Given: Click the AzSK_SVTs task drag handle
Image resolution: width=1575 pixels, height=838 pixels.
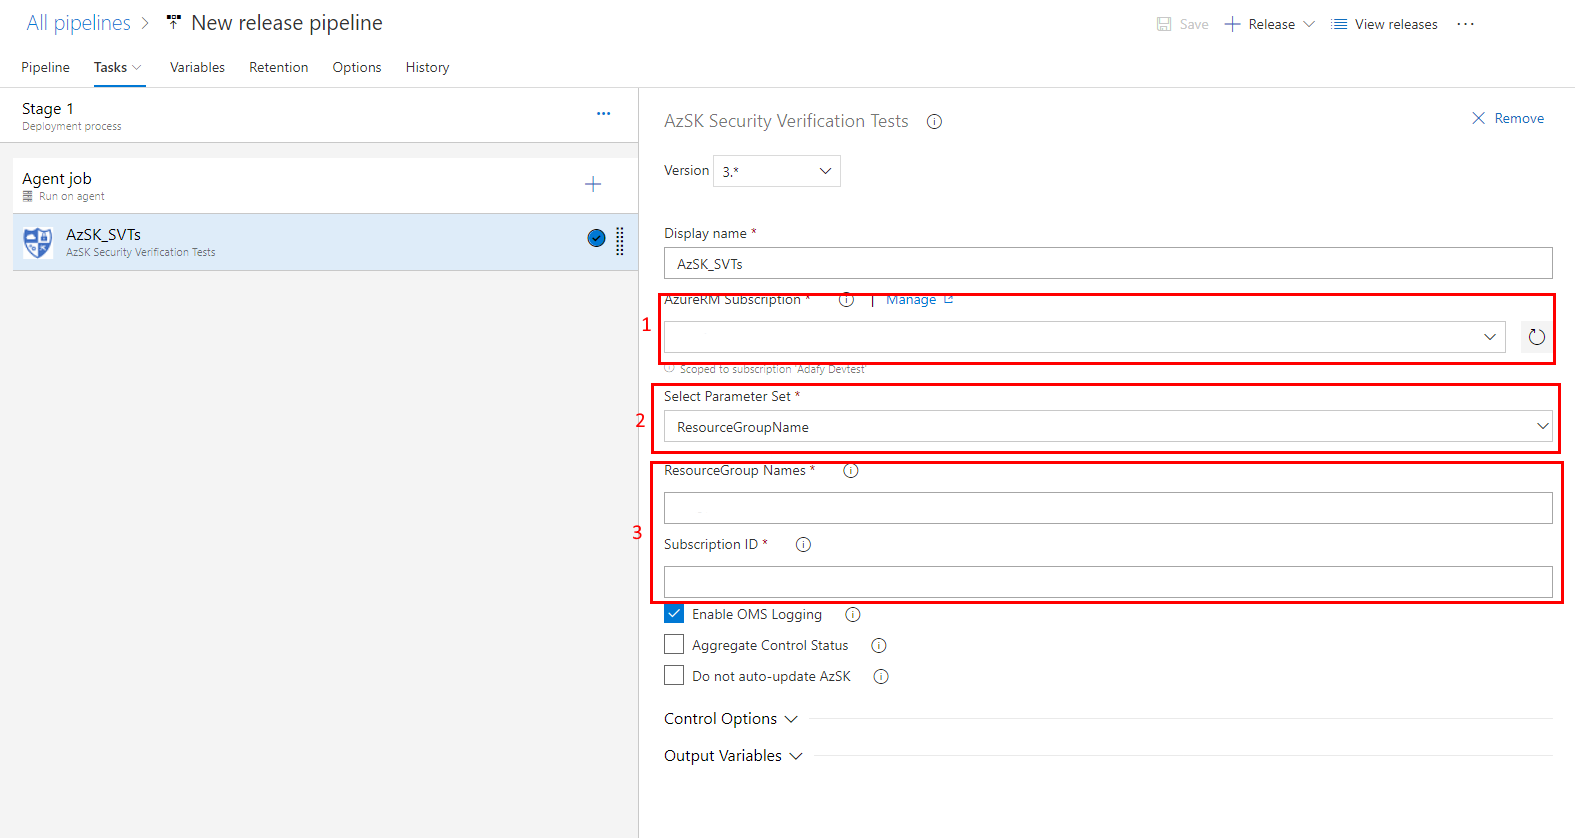Looking at the screenshot, I should [x=620, y=241].
